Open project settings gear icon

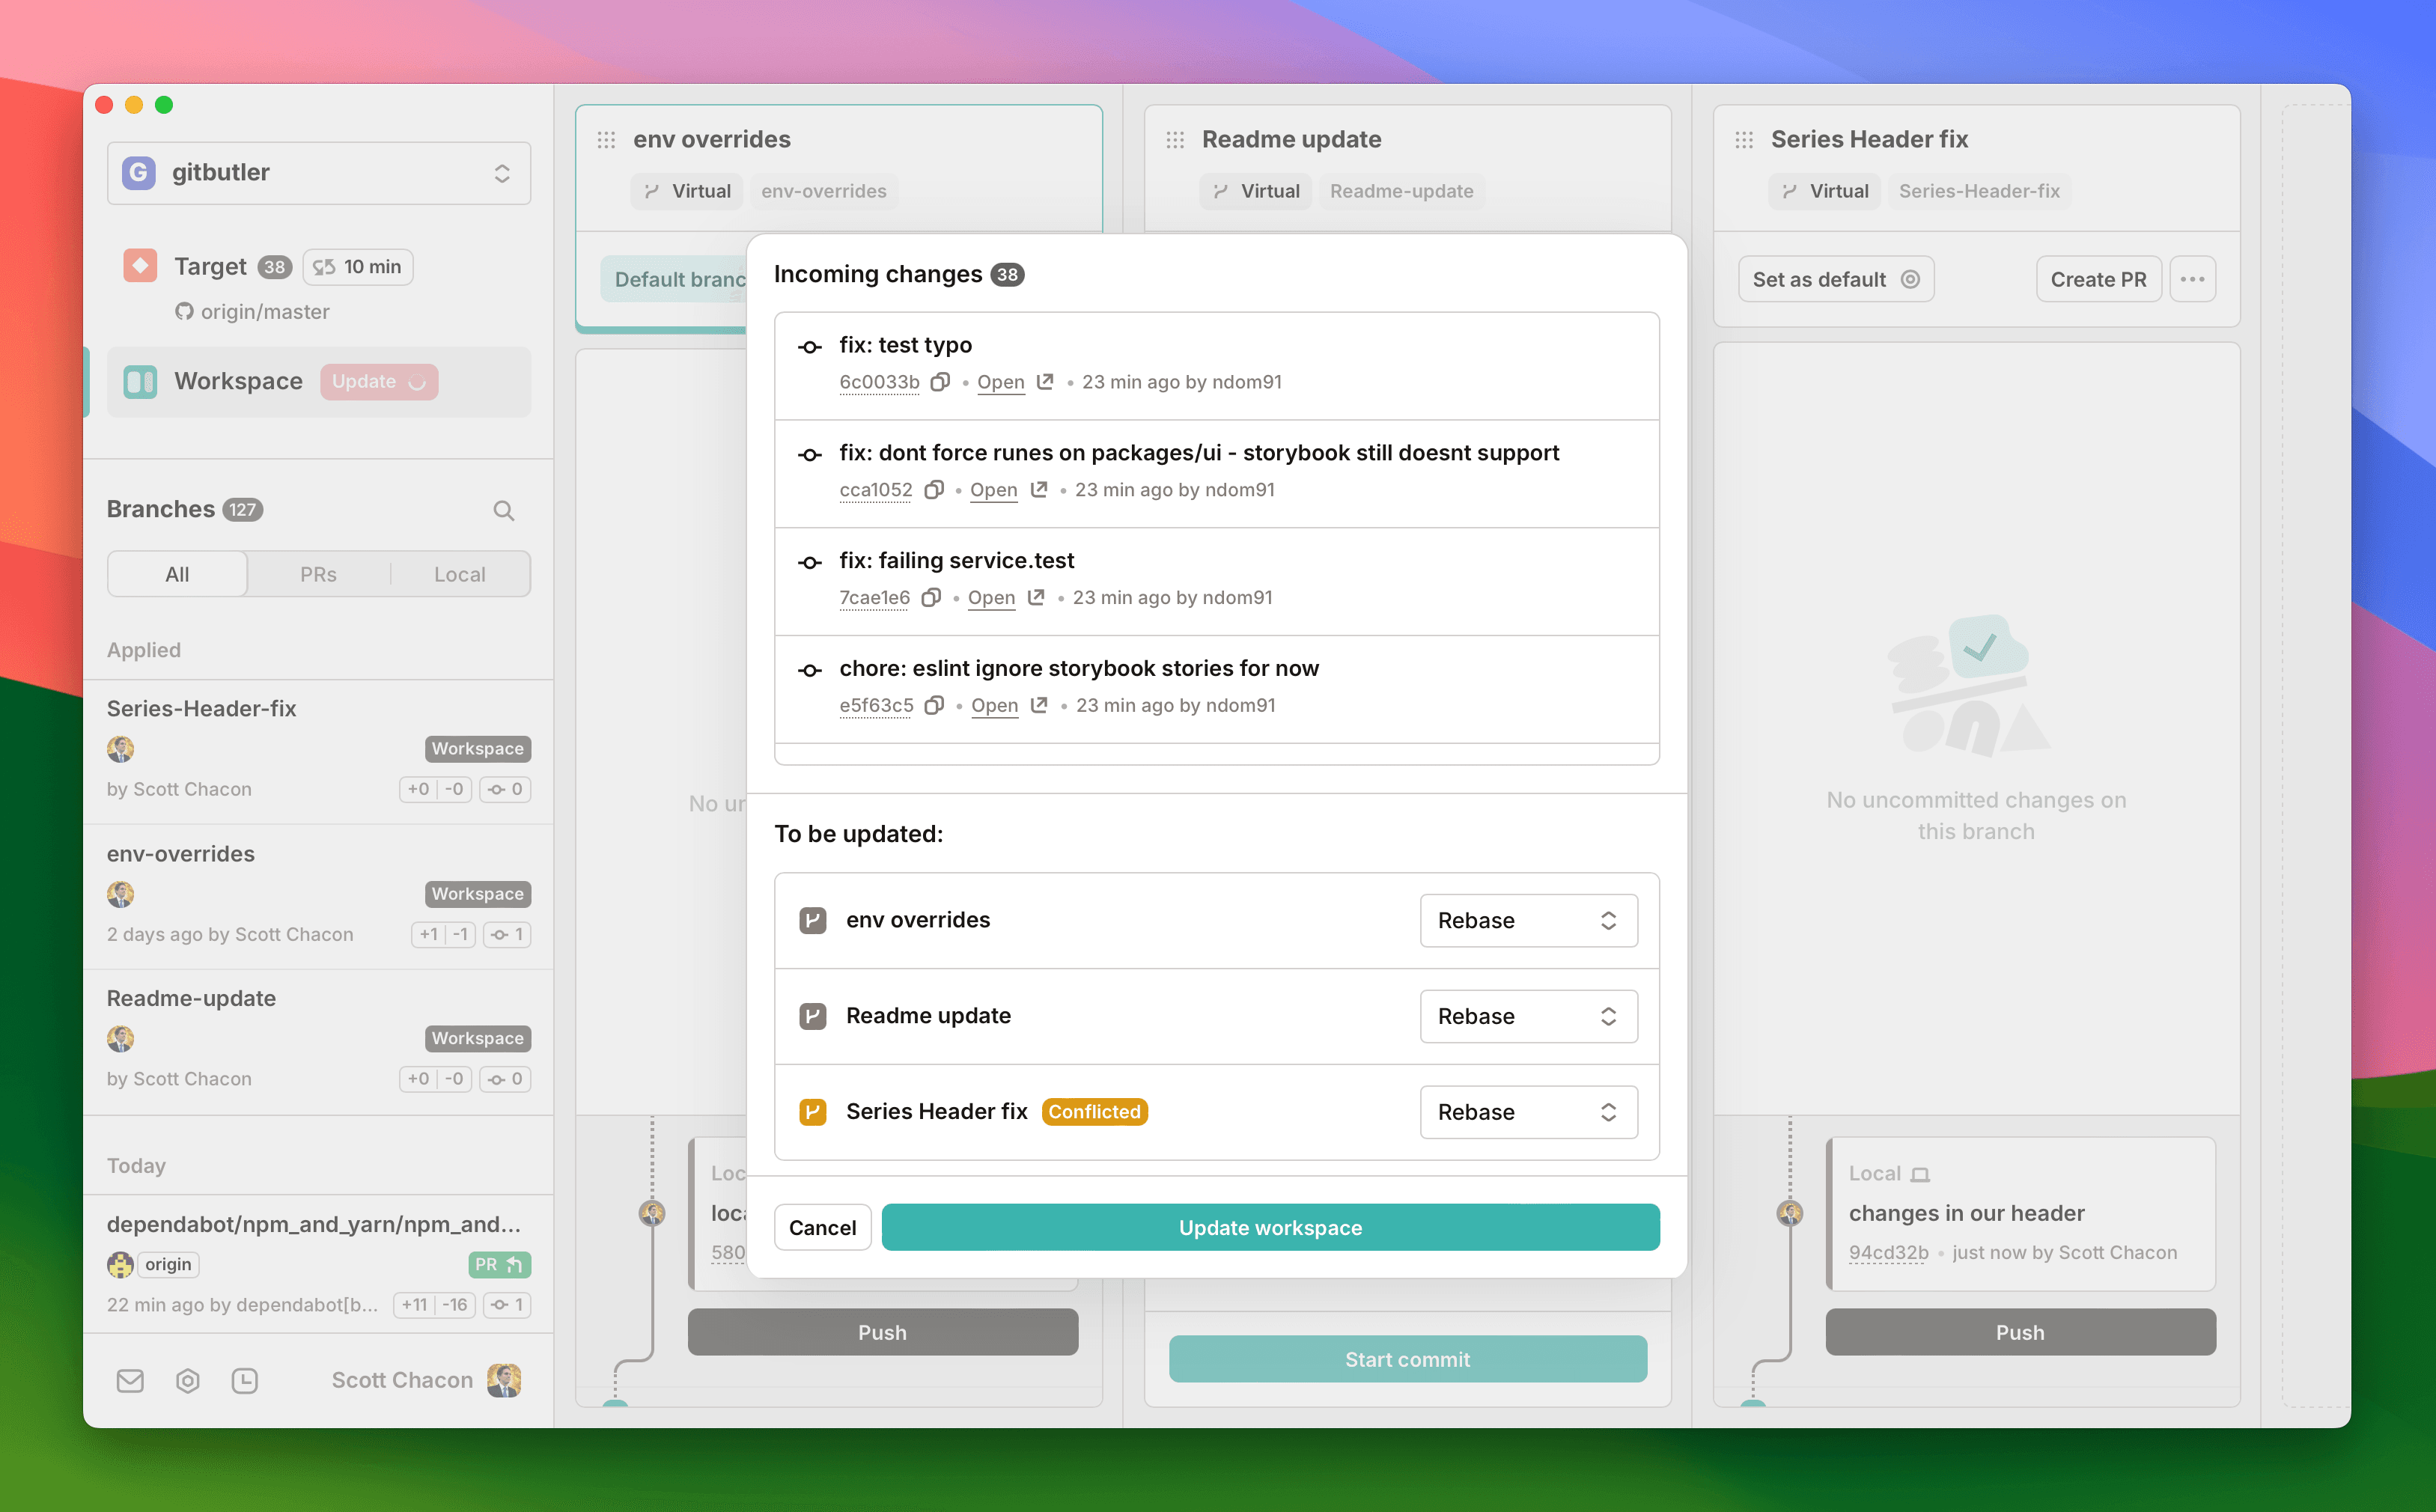tap(188, 1380)
